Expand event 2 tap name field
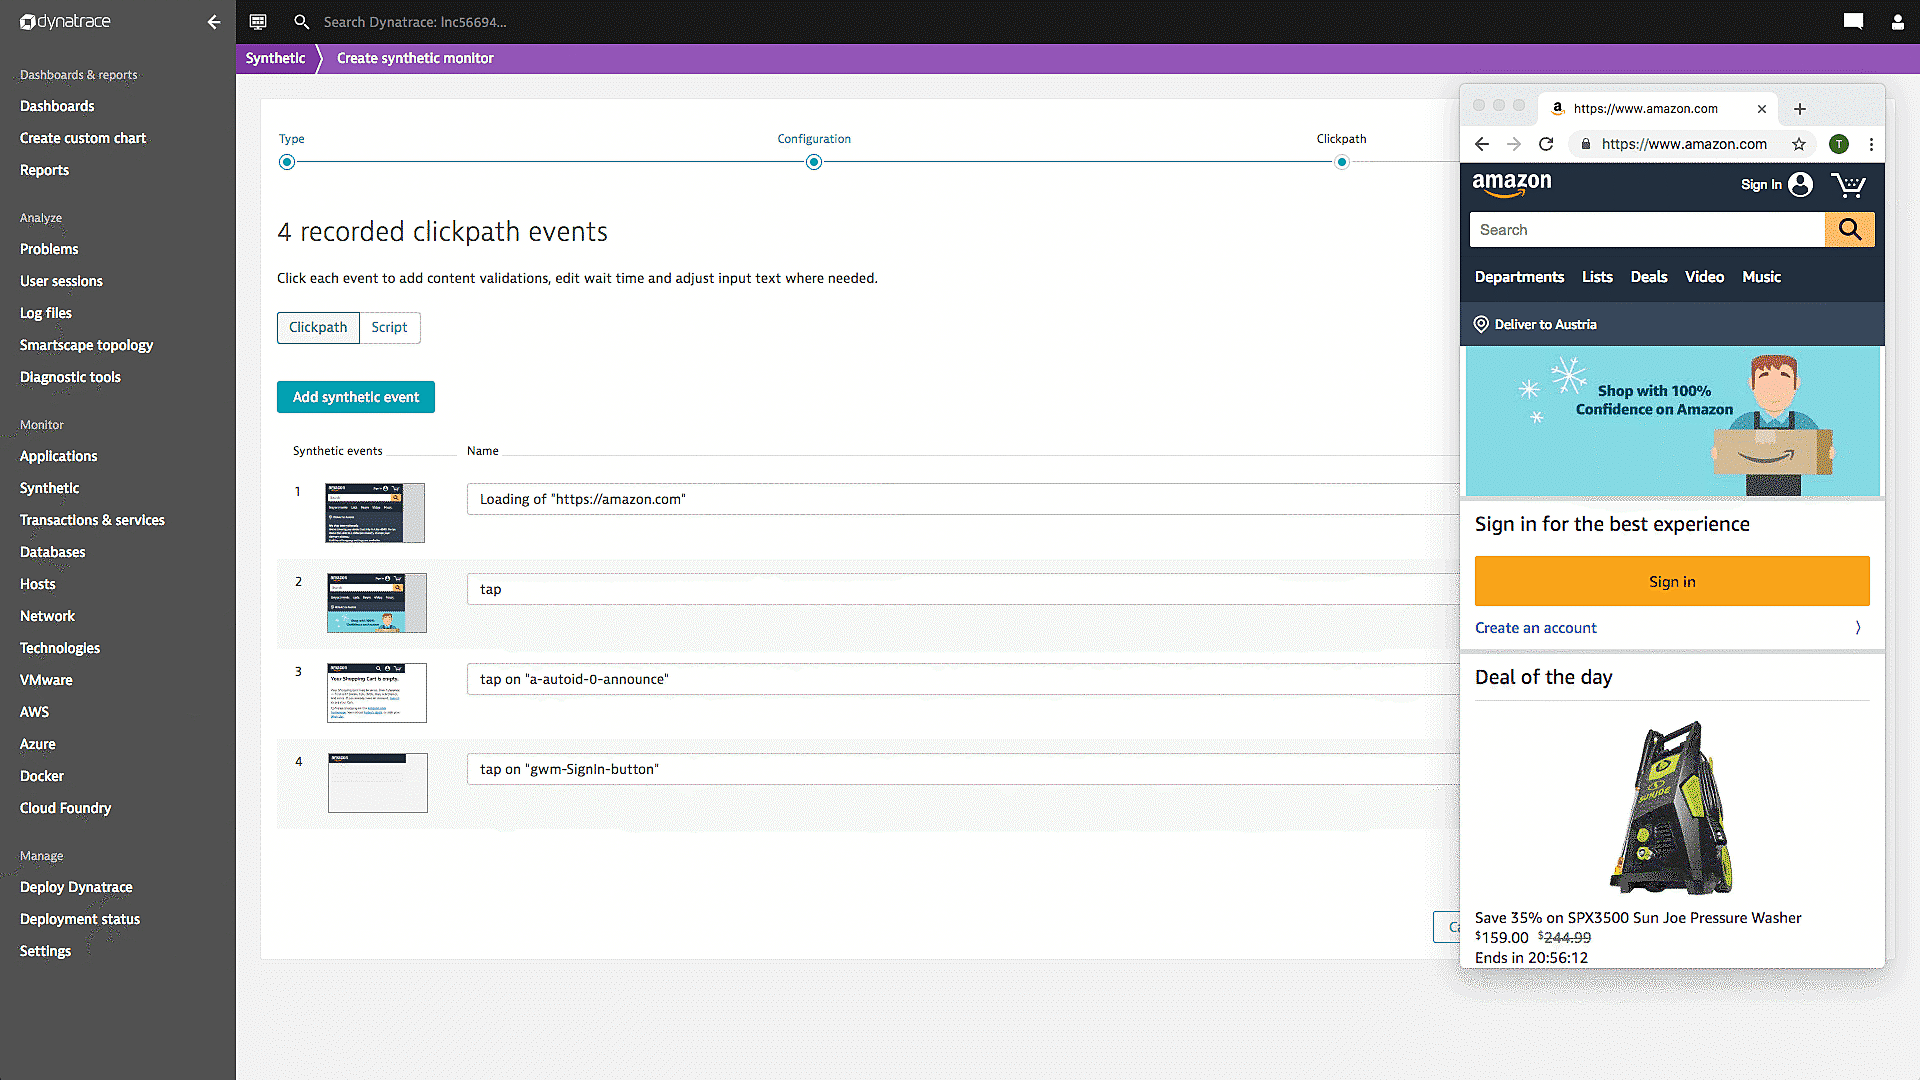 tap(961, 588)
